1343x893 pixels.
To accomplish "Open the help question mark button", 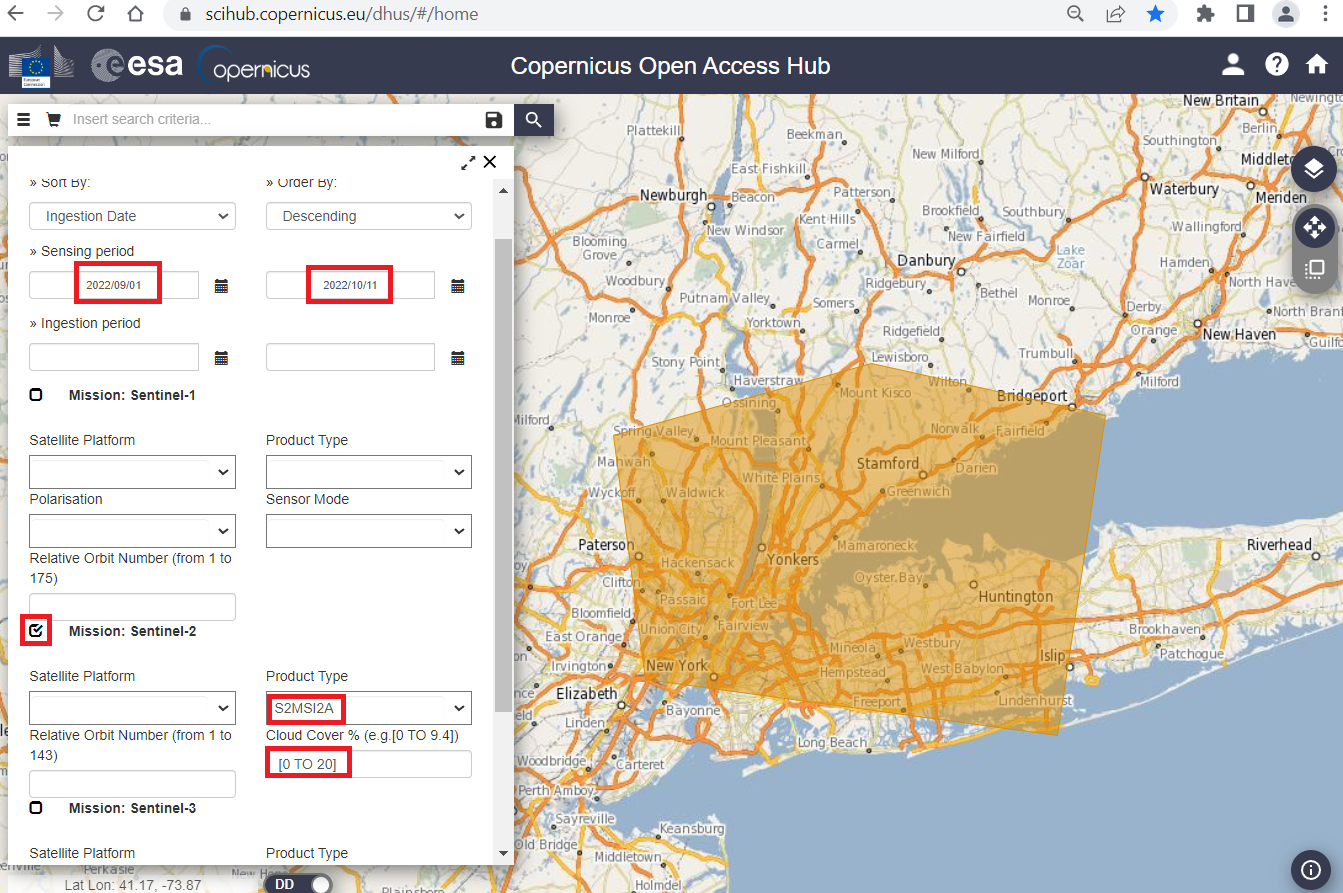I will pos(1276,64).
